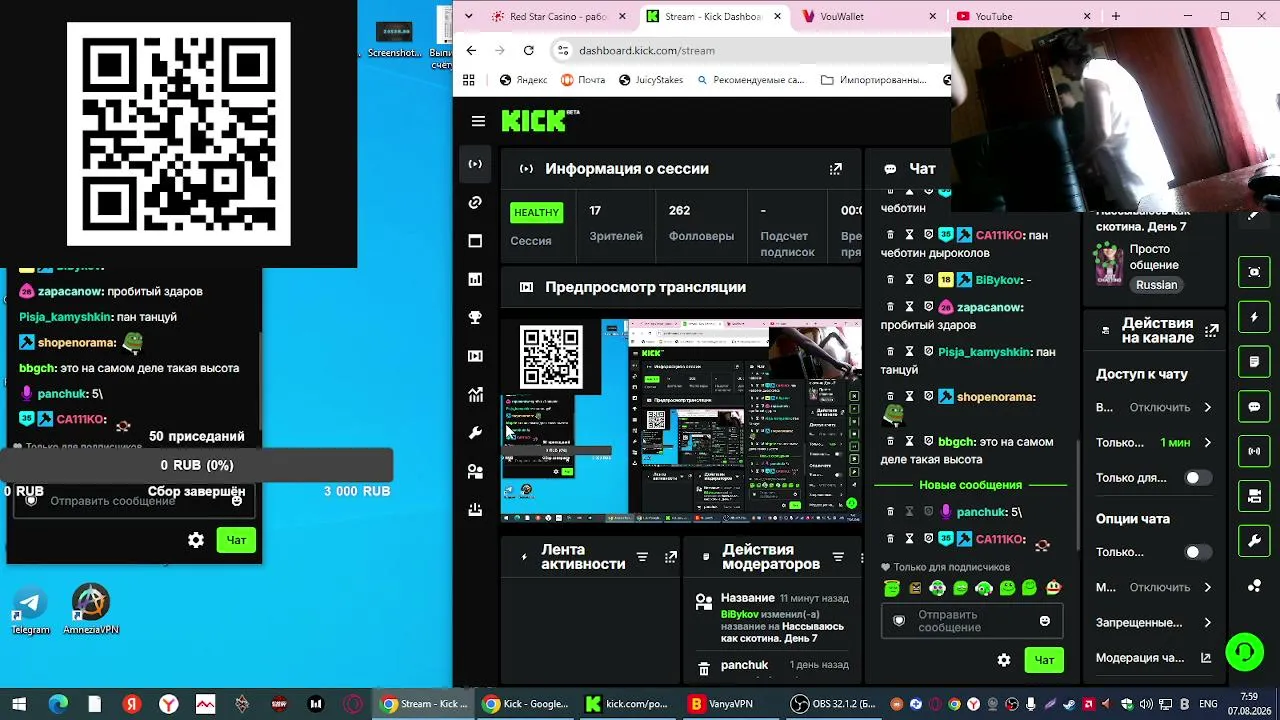Expand the '1 мин' slow mode option
The width and height of the screenshot is (1280, 720).
tap(1155, 443)
